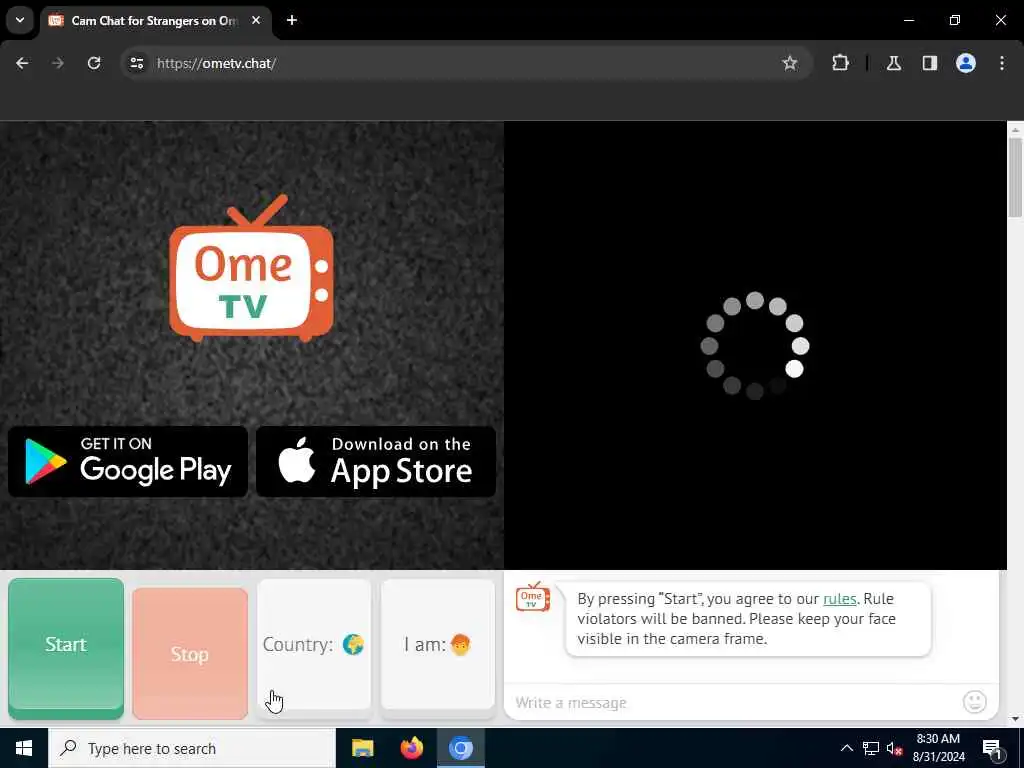The width and height of the screenshot is (1024, 768).
Task: Click the Download on the App Store badge
Action: pos(376,462)
